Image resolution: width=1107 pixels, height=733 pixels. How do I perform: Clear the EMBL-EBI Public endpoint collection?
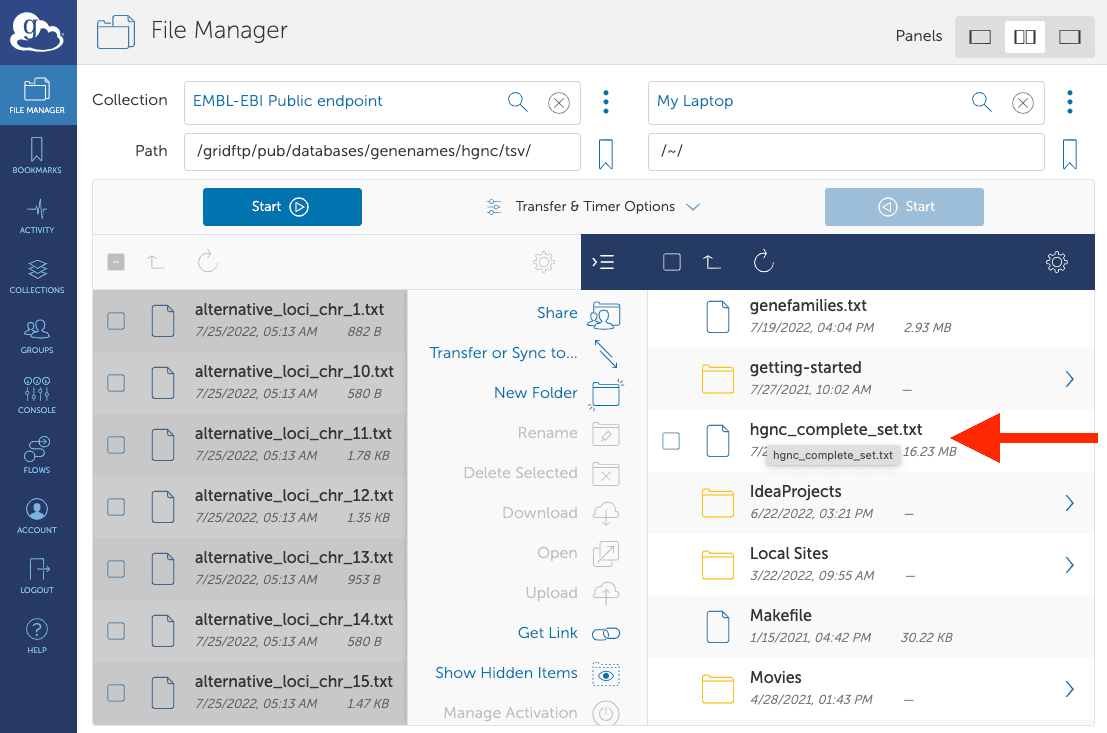[x=559, y=102]
